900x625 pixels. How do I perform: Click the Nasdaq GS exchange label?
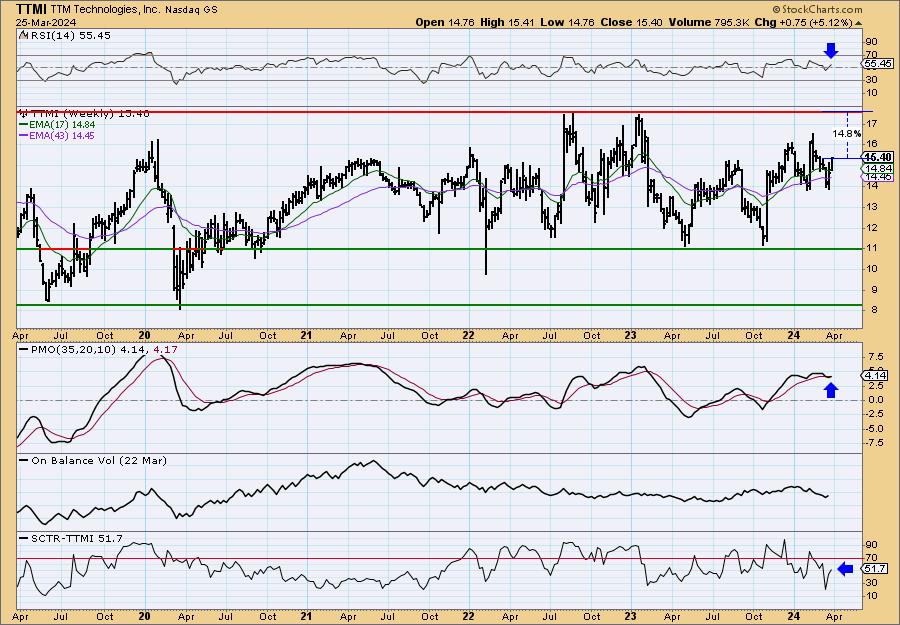click(191, 10)
